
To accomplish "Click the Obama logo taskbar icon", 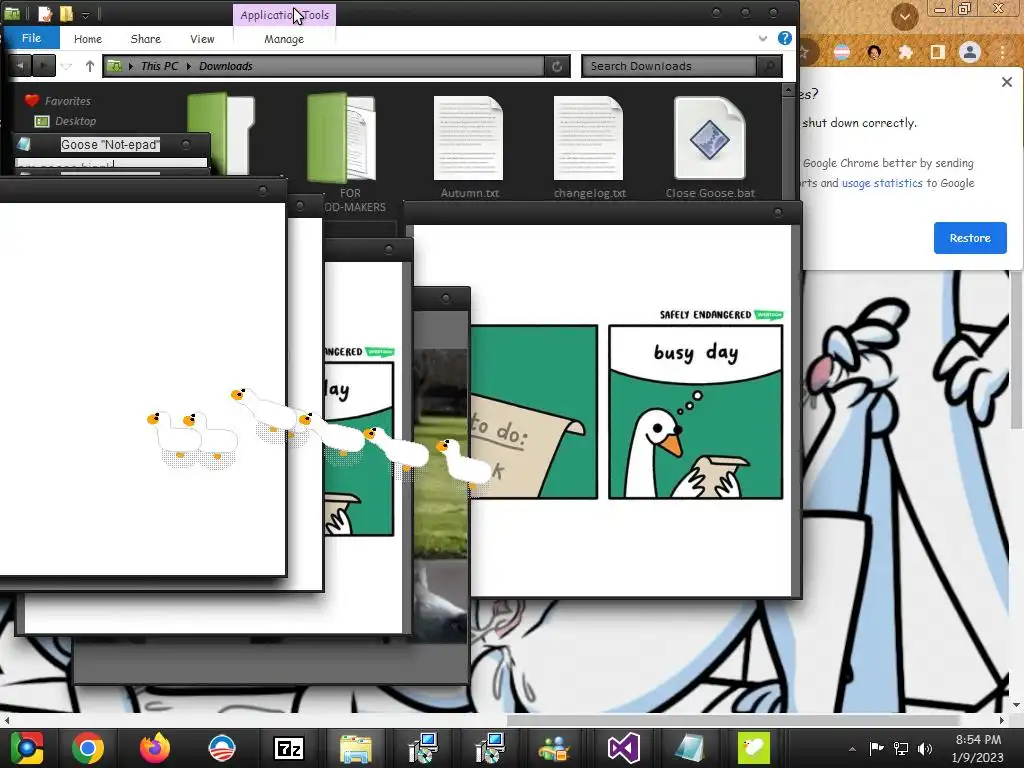I will point(222,748).
